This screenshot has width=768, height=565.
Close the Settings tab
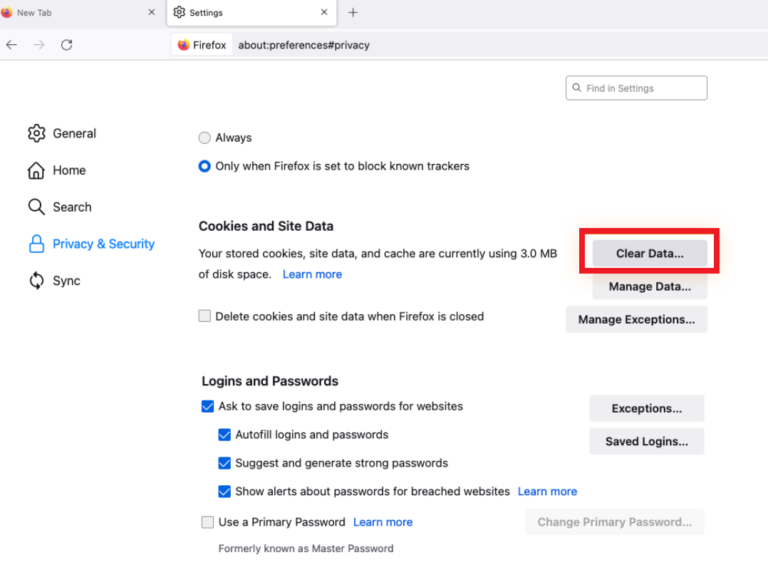click(324, 13)
